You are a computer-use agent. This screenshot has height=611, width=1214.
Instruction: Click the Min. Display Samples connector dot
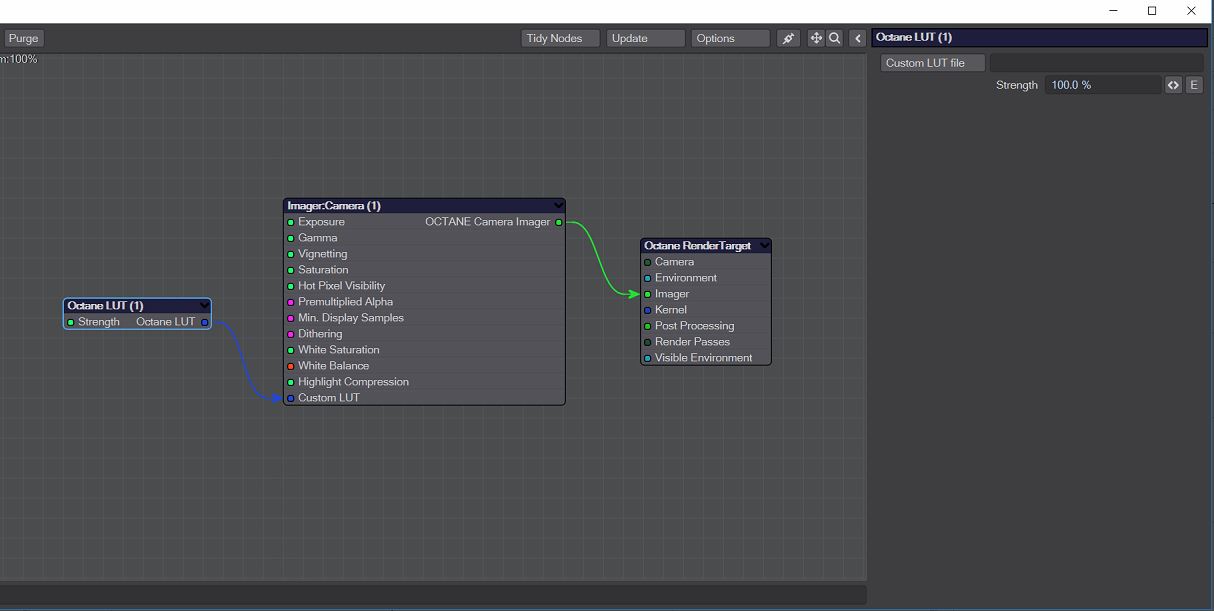click(x=291, y=318)
